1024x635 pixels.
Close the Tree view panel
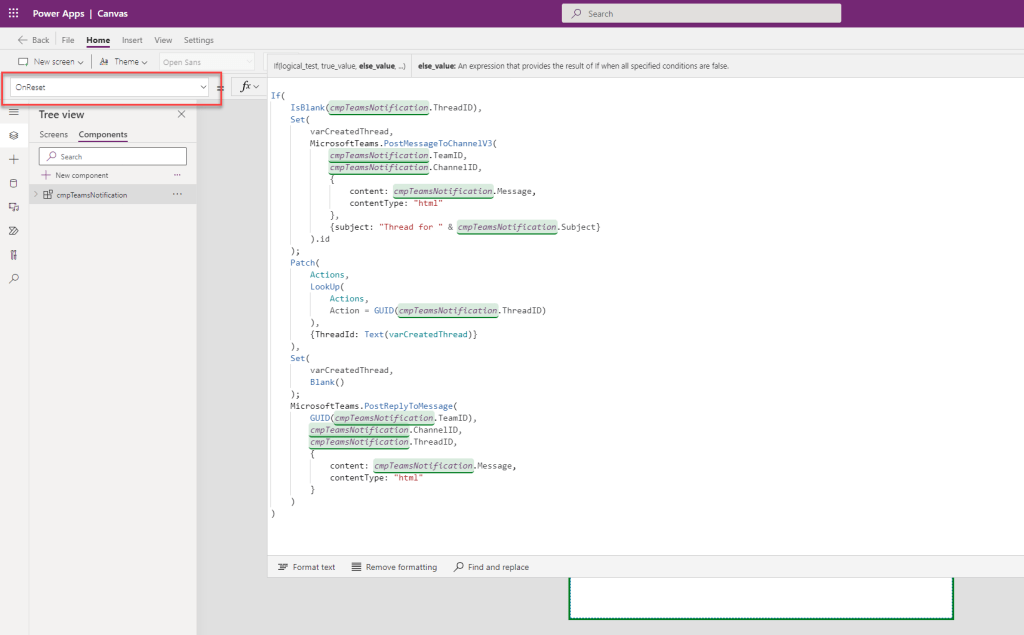click(181, 114)
